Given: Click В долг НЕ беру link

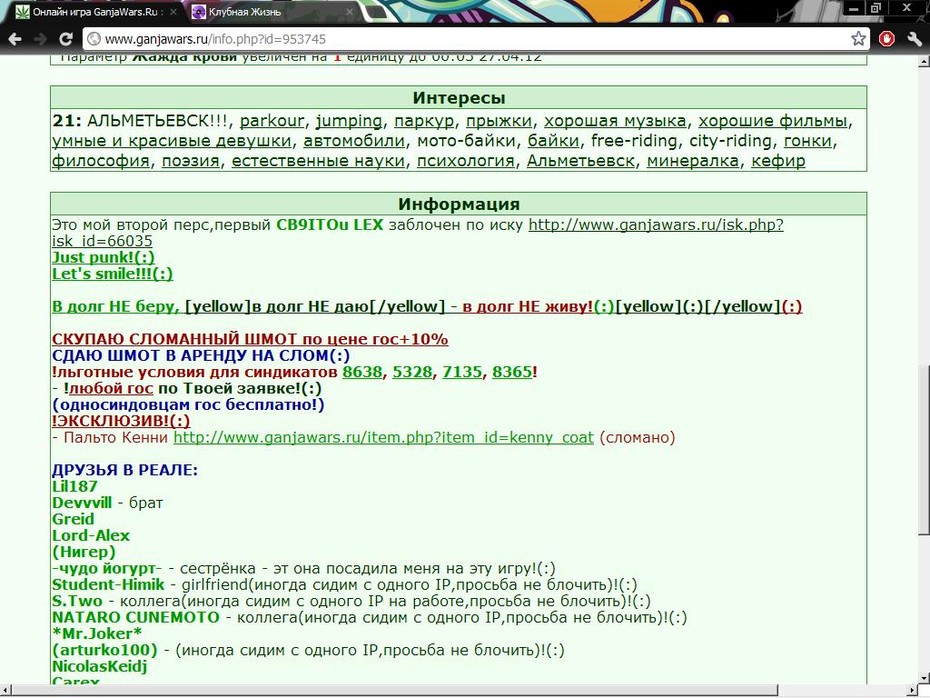Looking at the screenshot, I should point(116,307).
